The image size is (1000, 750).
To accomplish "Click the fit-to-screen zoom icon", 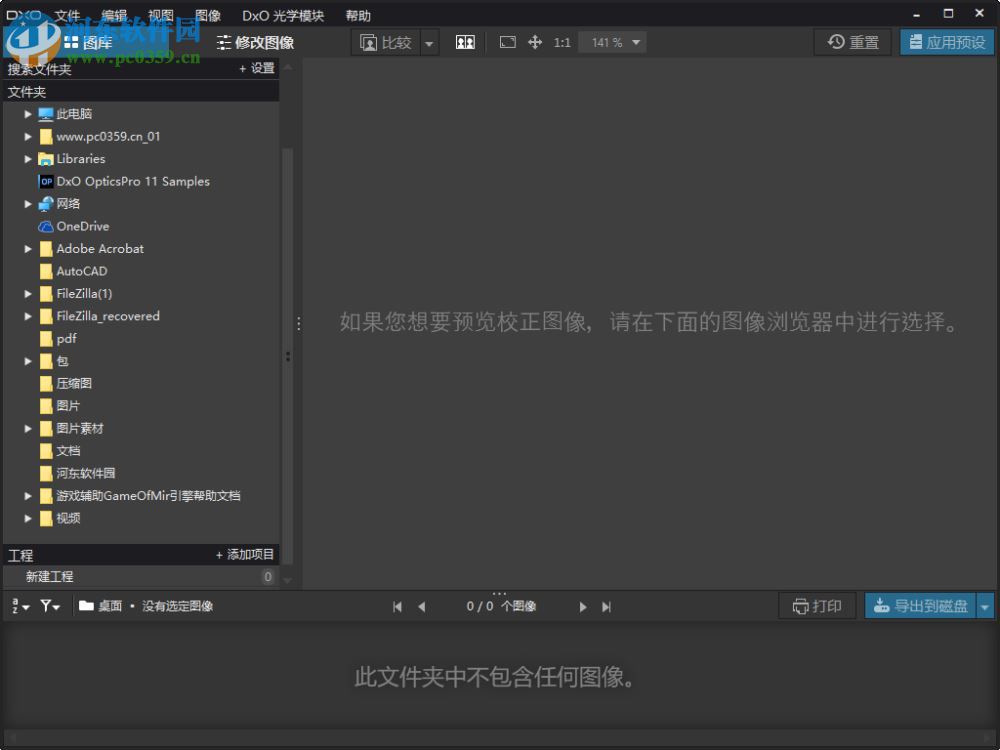I will pos(508,42).
